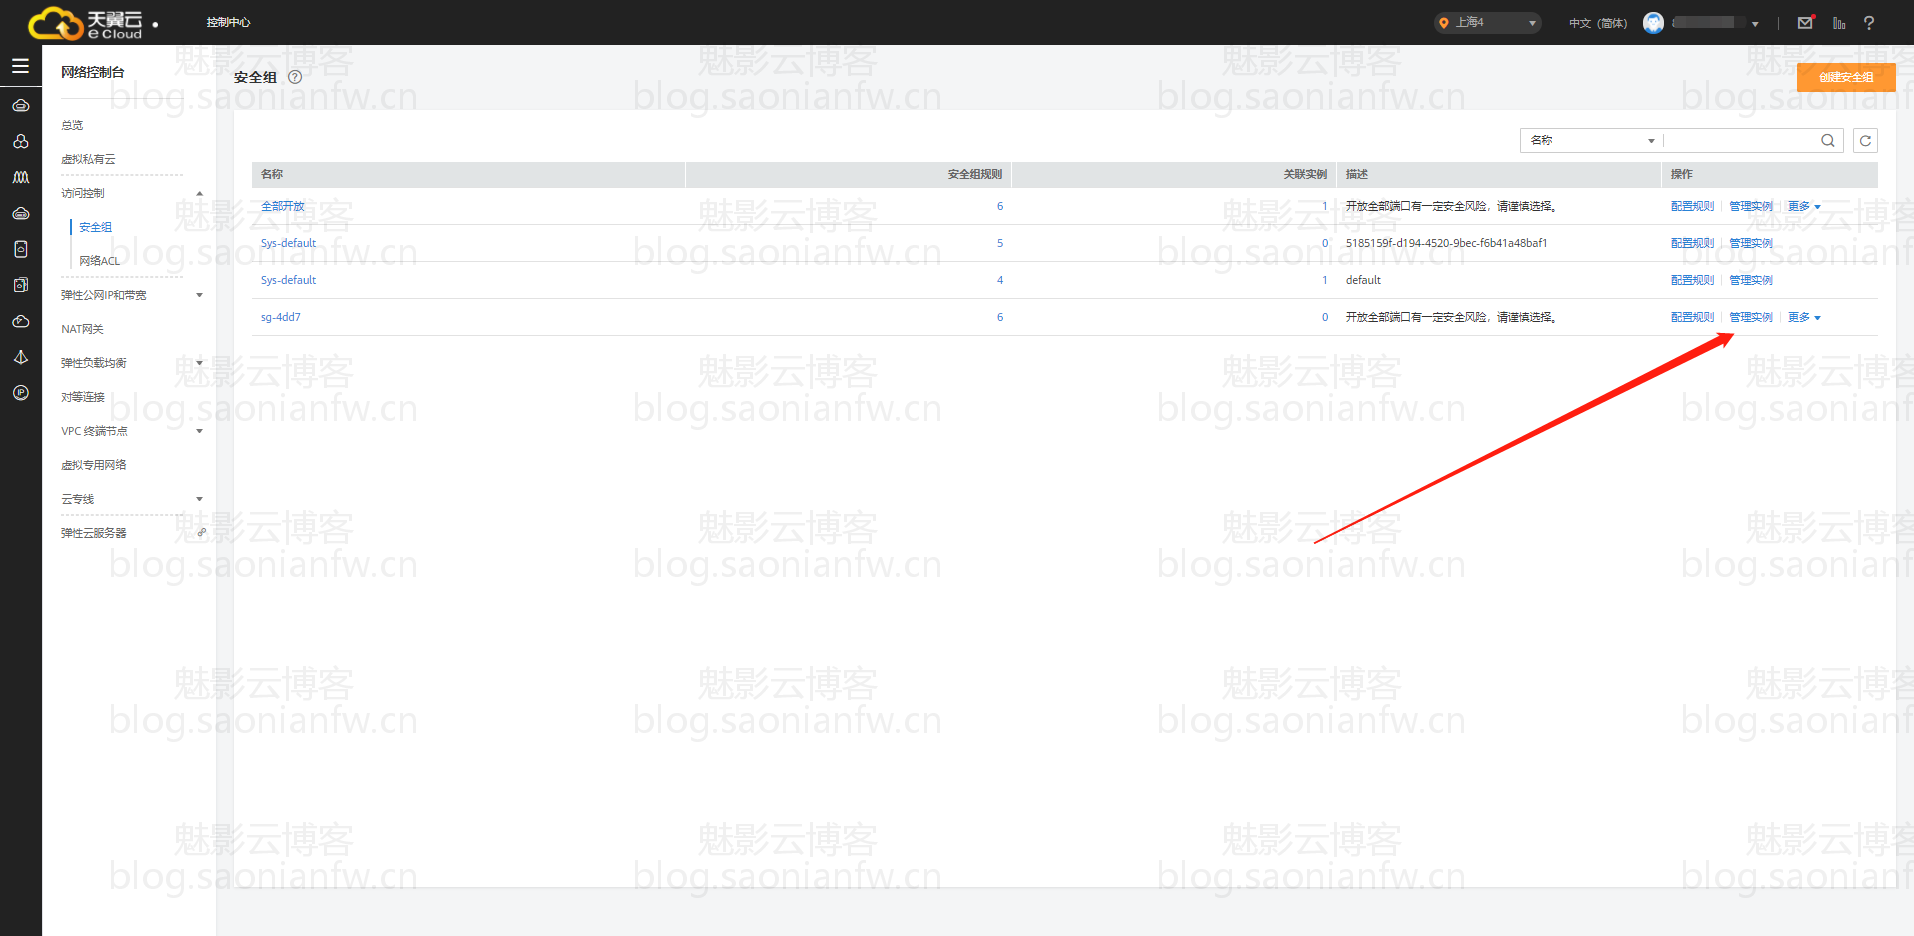Collapse the 访问控制 menu section
This screenshot has width=1914, height=936.
pos(199,193)
